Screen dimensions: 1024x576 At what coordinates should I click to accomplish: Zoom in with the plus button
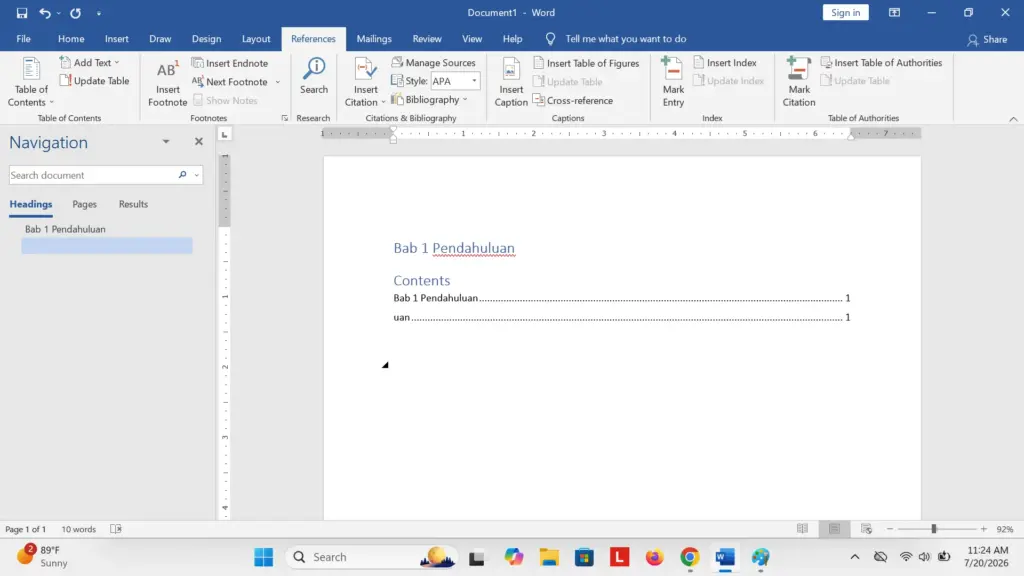(984, 529)
